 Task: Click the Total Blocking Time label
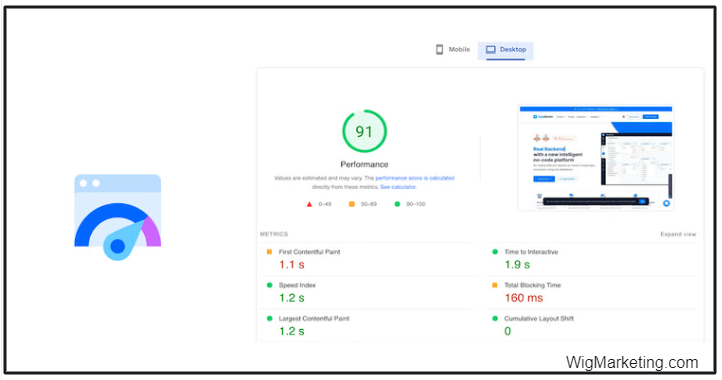(533, 285)
